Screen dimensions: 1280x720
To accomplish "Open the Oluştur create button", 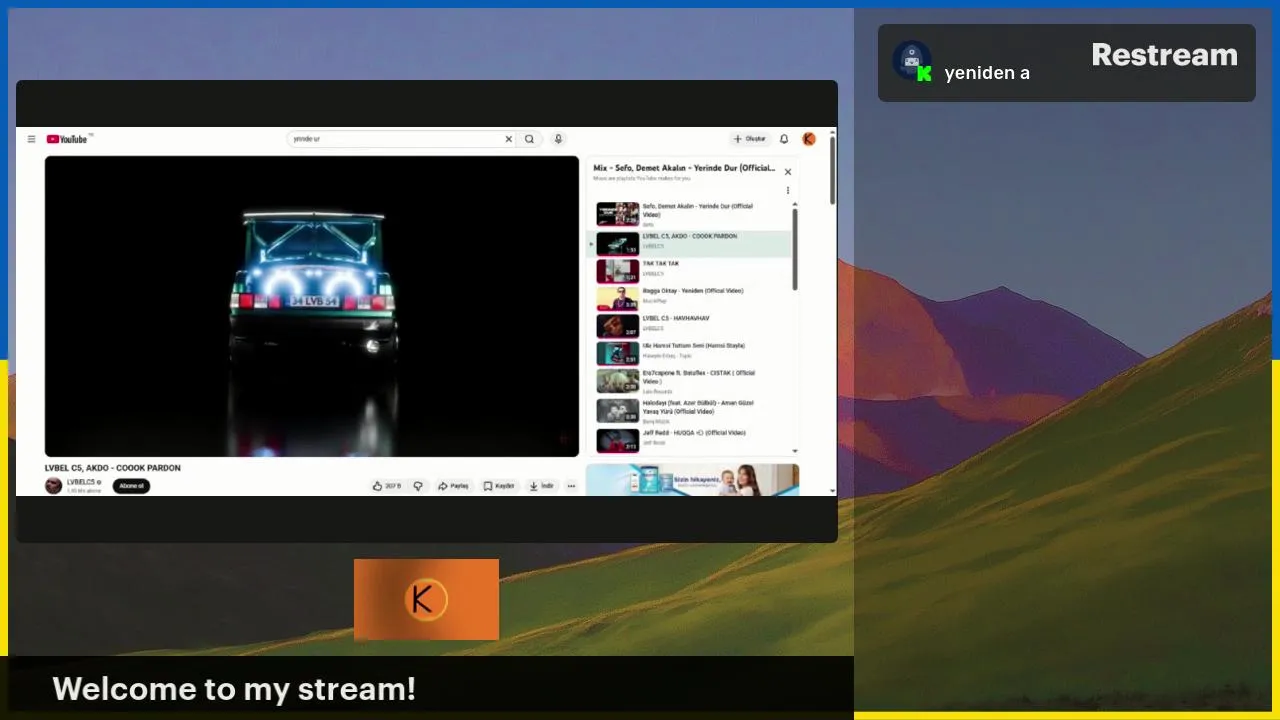I will coord(750,139).
